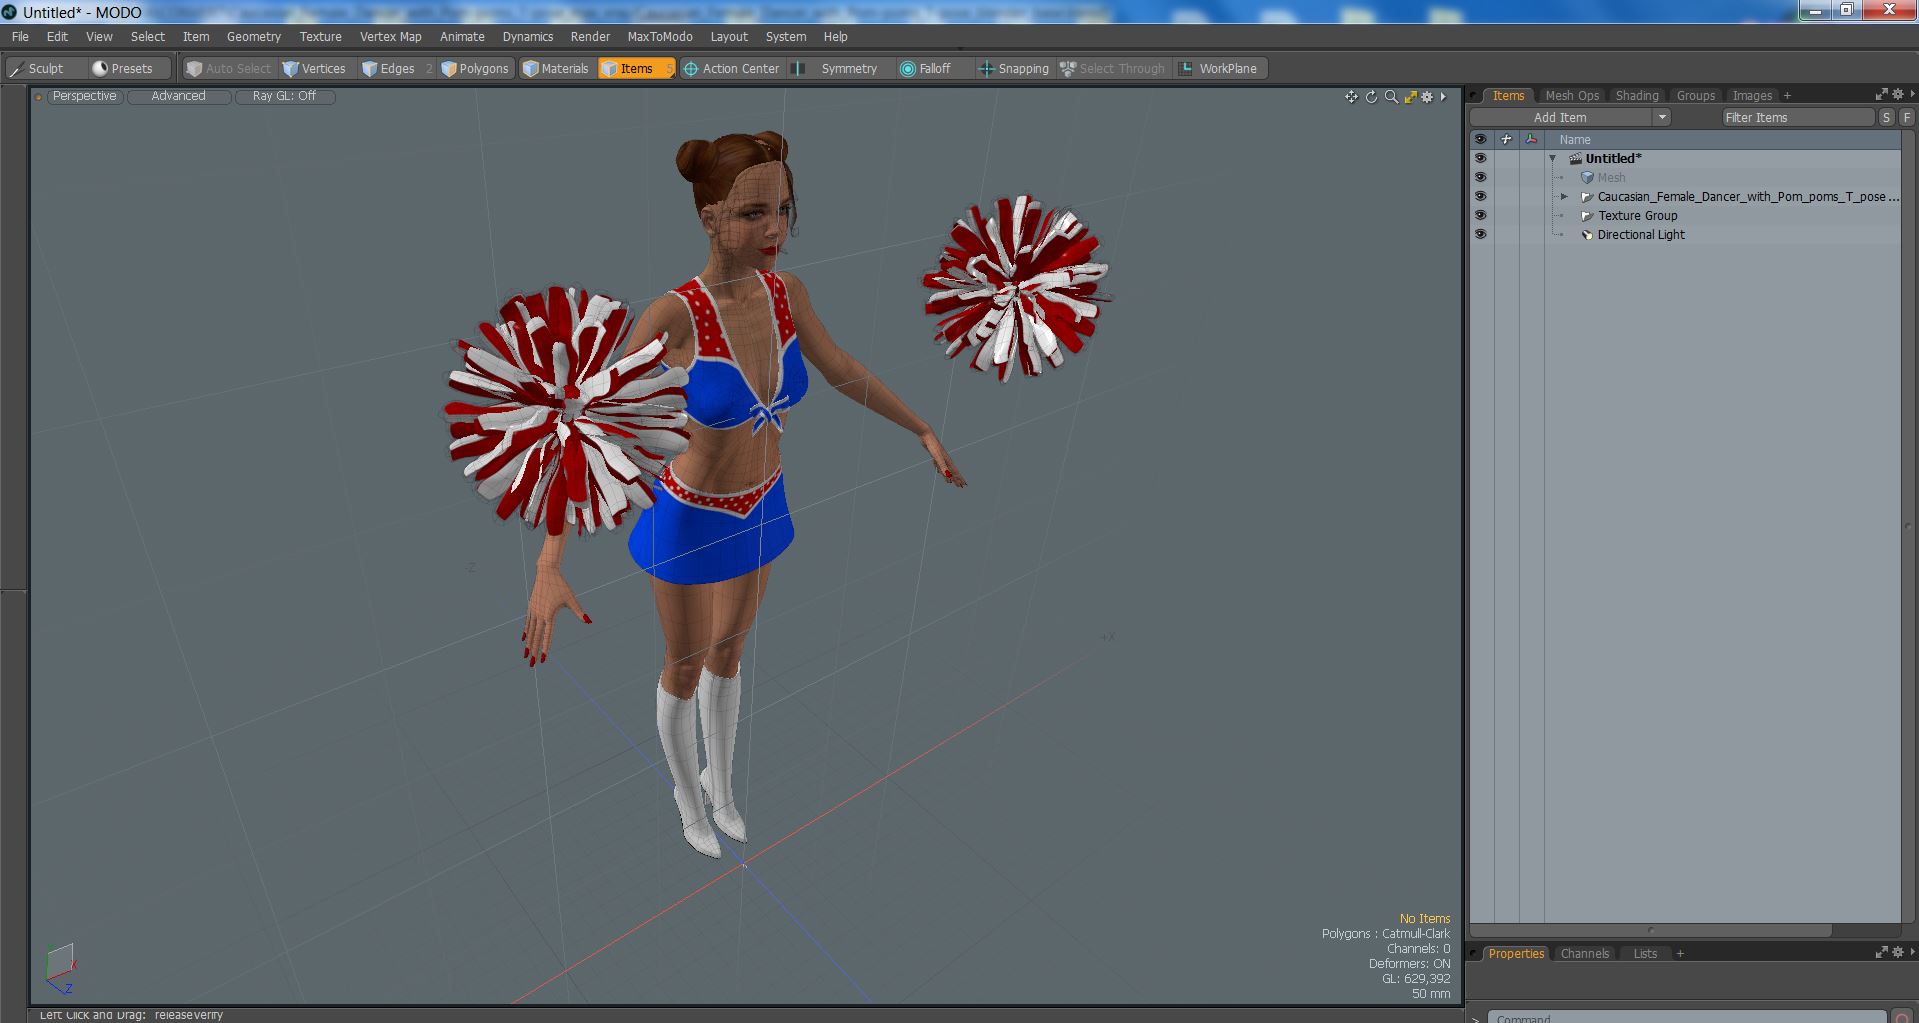Screen dimensions: 1919x1023
Task: Click in the Filter Items field
Action: click(x=1797, y=118)
